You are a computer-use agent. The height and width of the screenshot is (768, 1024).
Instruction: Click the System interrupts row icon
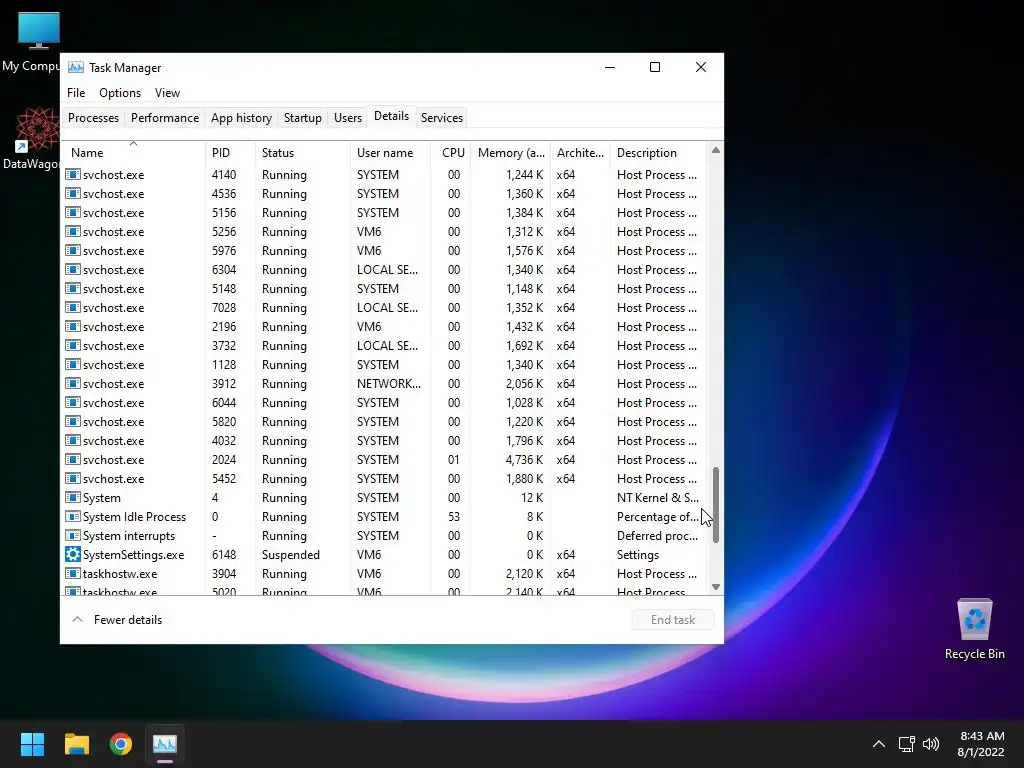point(72,536)
